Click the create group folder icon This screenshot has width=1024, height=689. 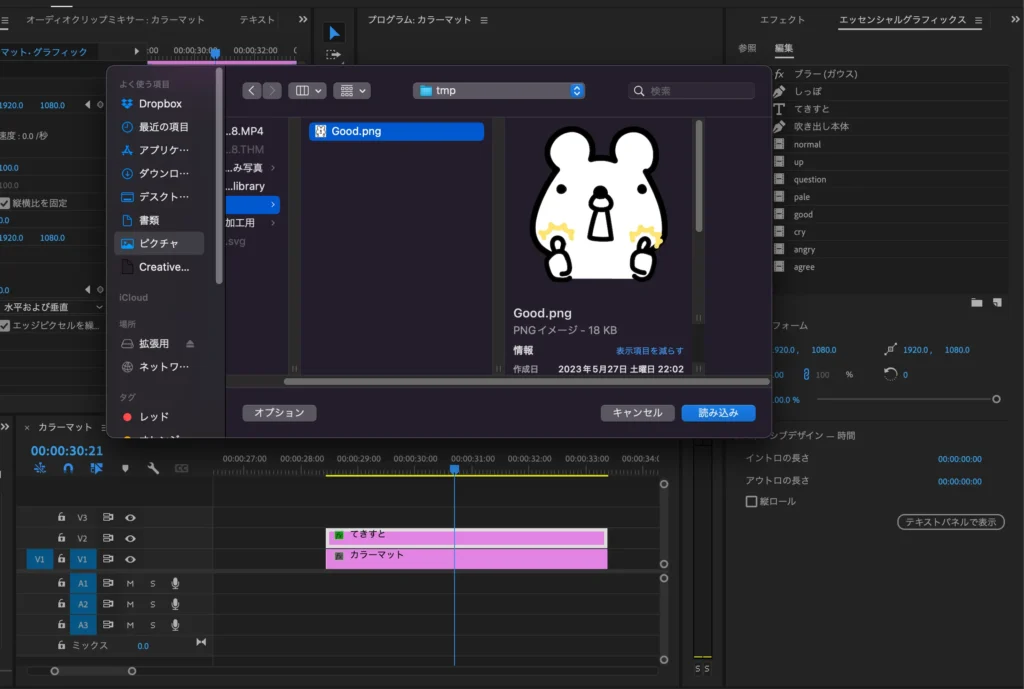tap(976, 302)
